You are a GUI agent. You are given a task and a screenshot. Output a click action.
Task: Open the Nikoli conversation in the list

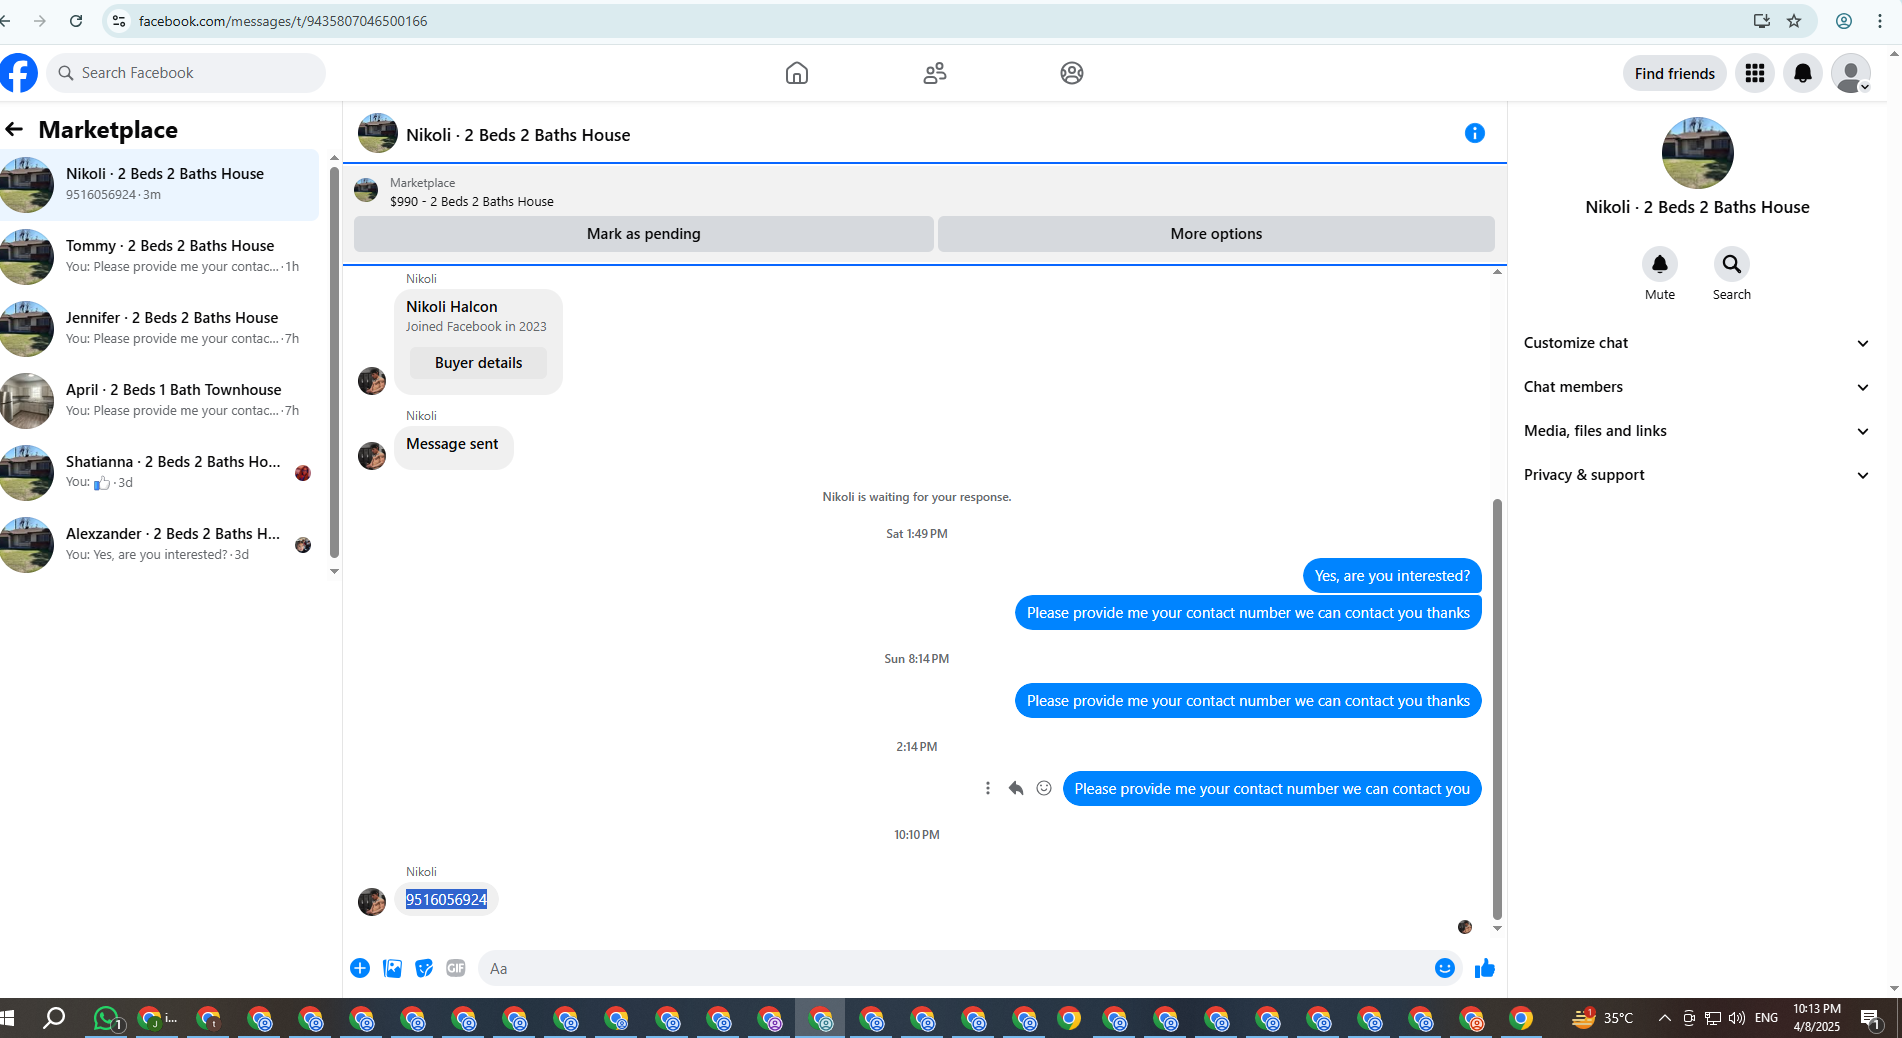click(160, 185)
